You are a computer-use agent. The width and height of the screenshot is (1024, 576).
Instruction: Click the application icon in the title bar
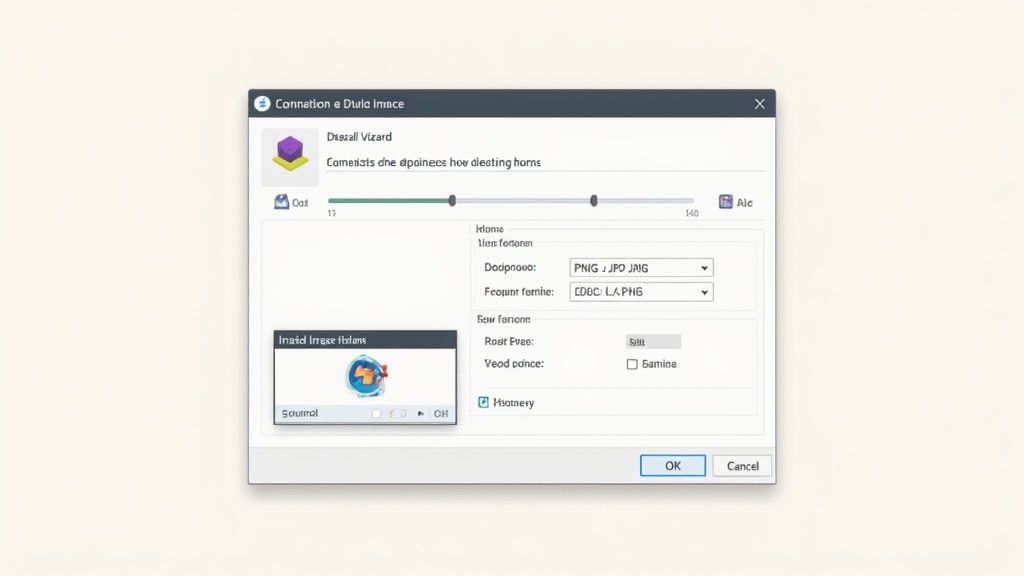(x=262, y=103)
